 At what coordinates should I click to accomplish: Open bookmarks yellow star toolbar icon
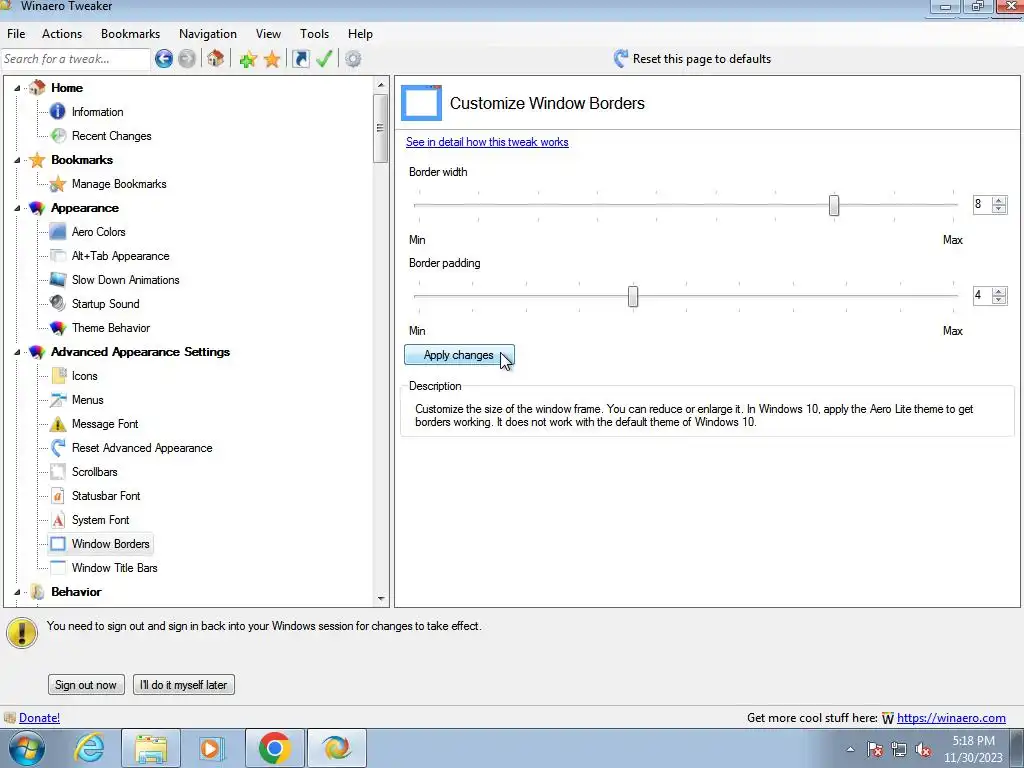[x=272, y=59]
